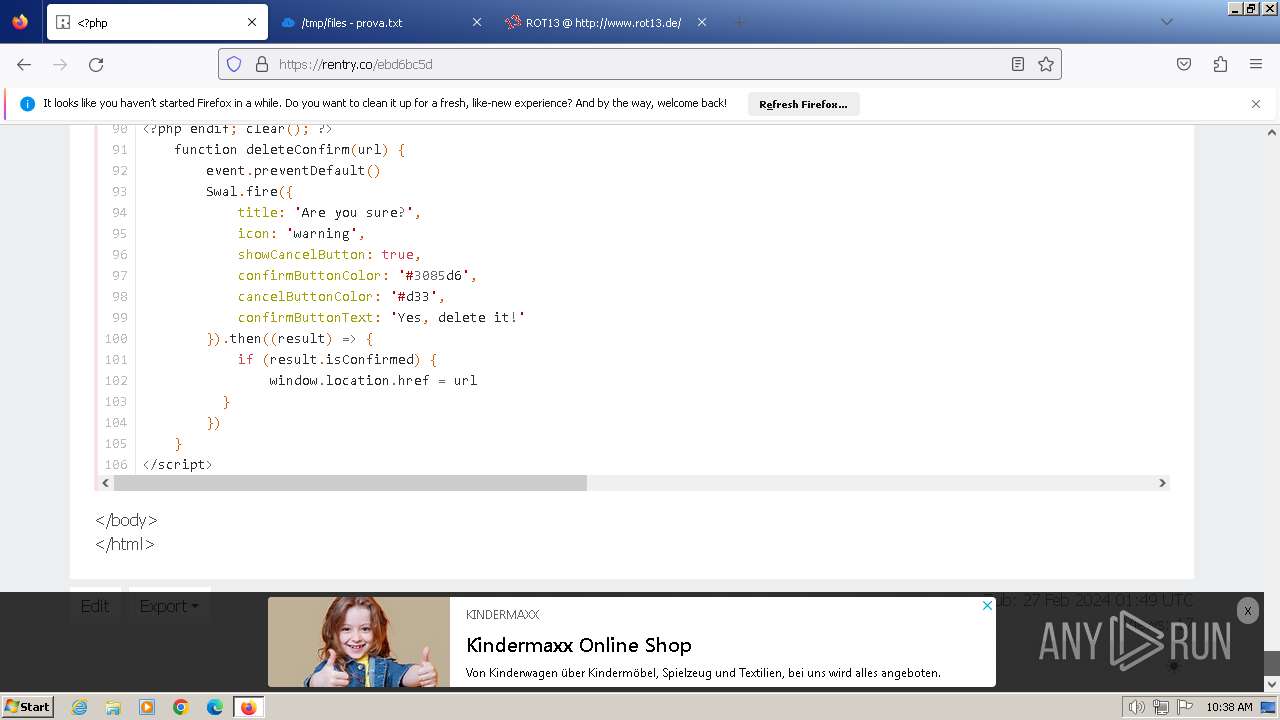
Task: Launch Internet Explorer from taskbar
Action: point(79,707)
